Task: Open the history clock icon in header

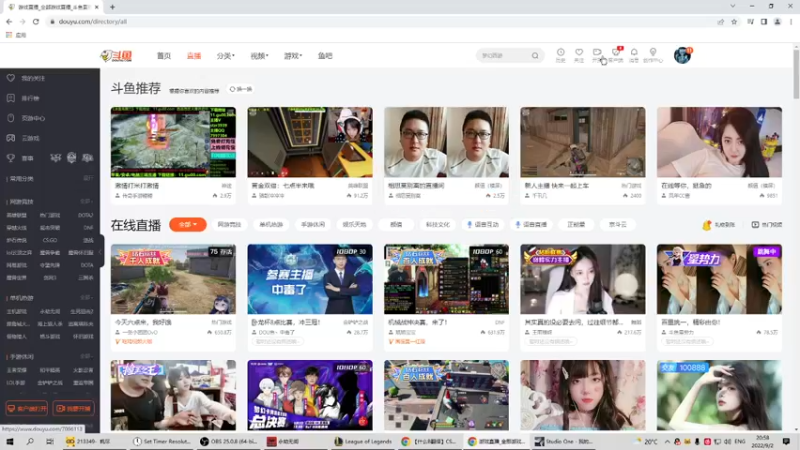Action: coord(560,52)
